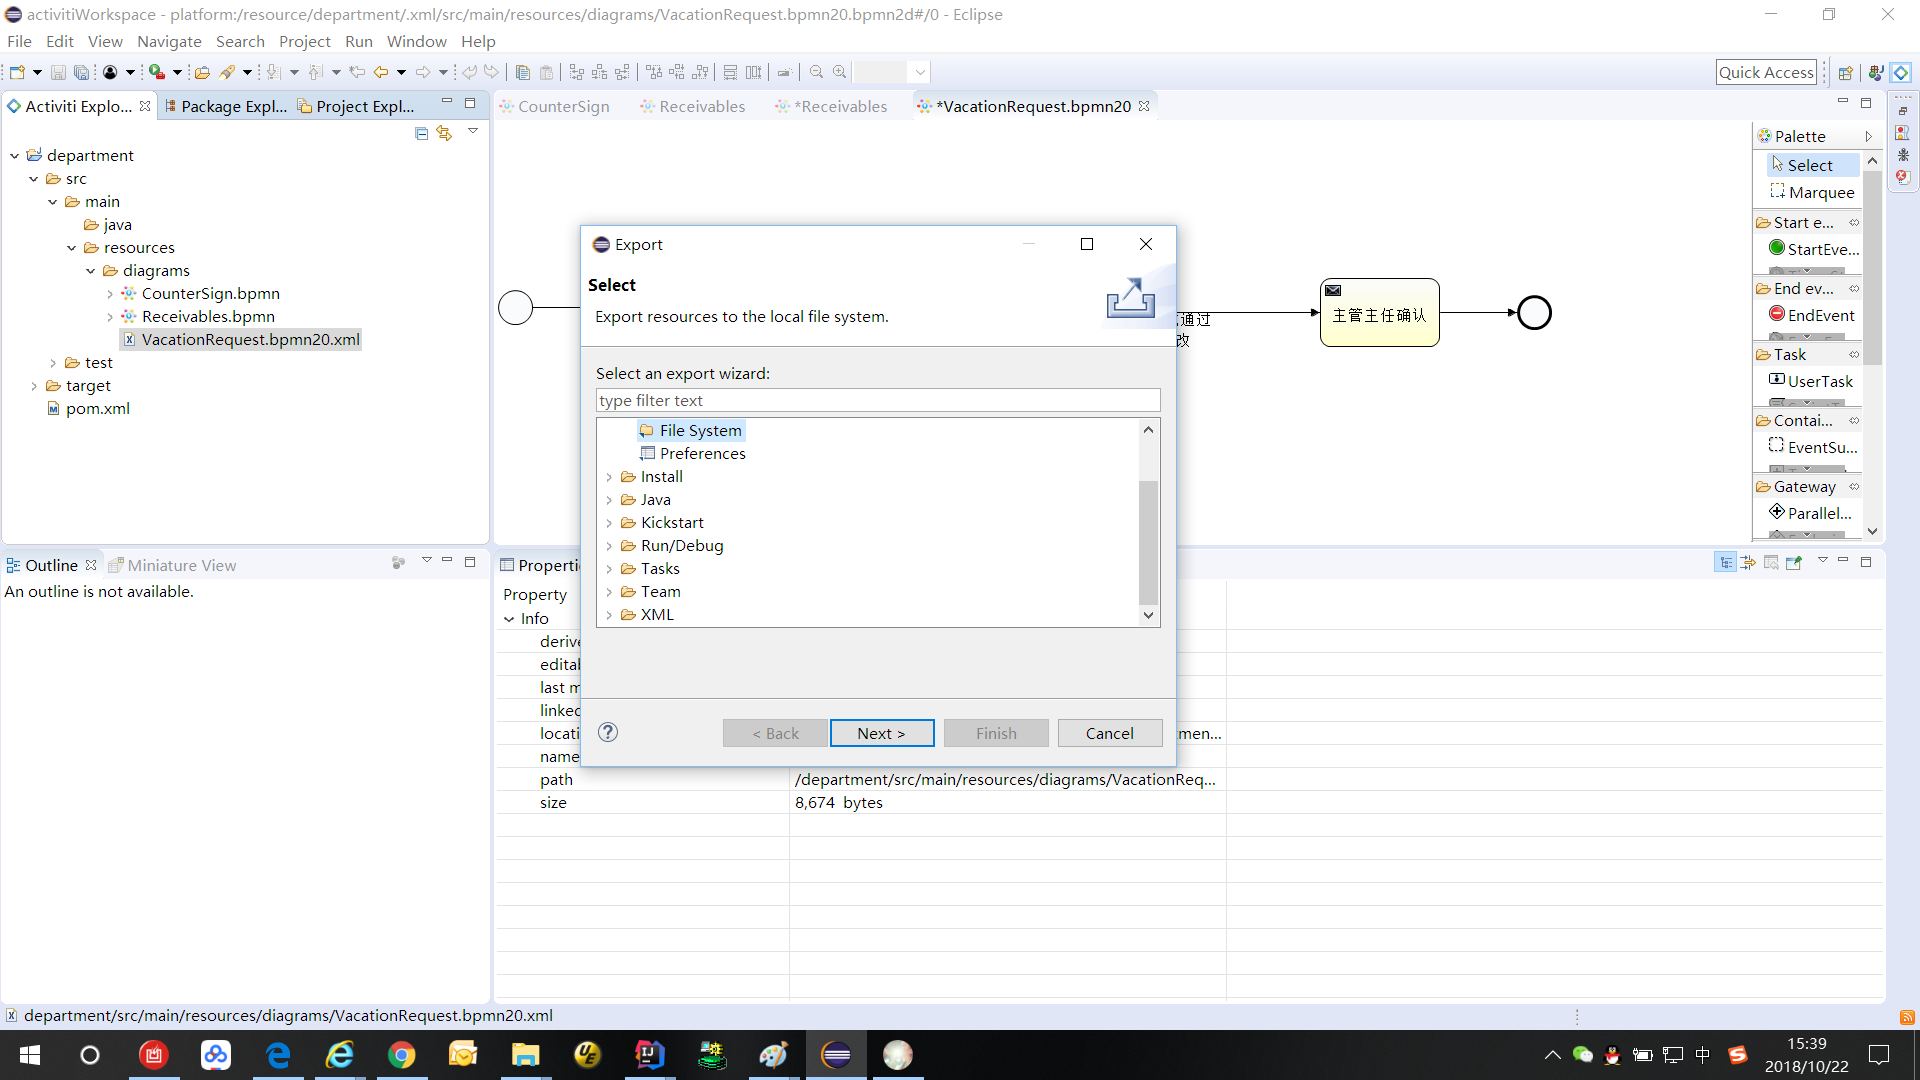Click the end event circle on canvas
This screenshot has height=1080, width=1920.
tap(1534, 313)
